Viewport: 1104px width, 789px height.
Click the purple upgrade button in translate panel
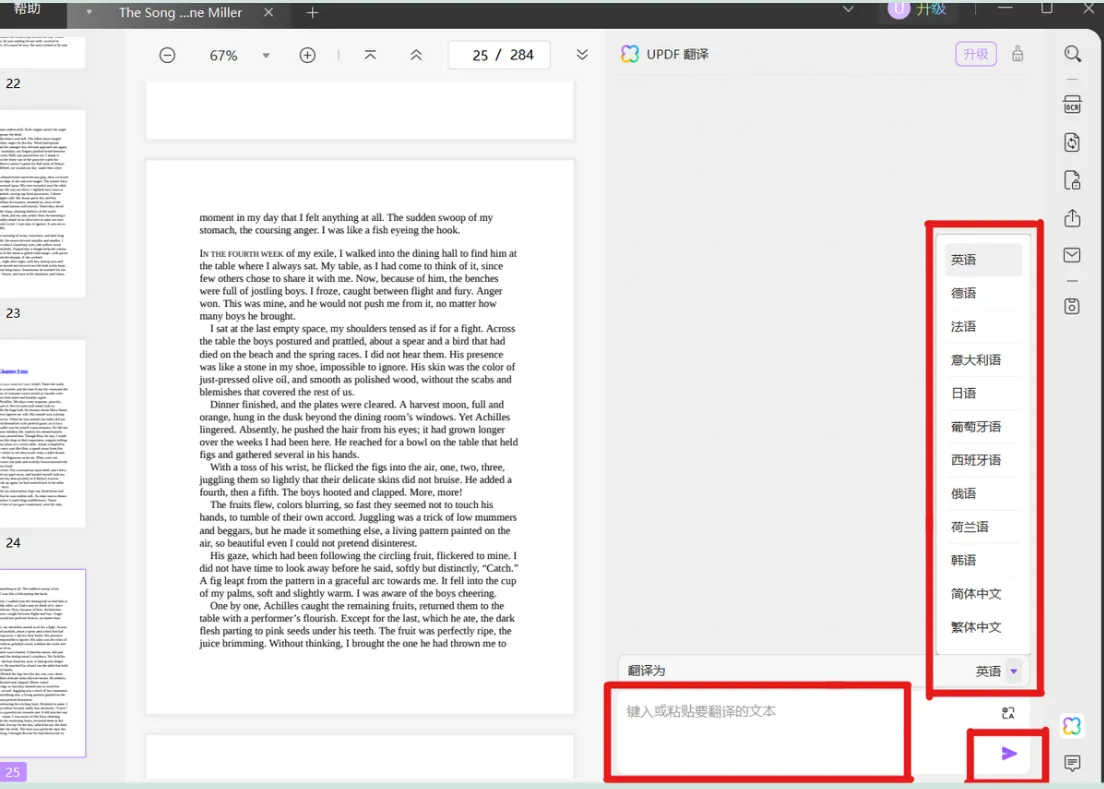(976, 54)
